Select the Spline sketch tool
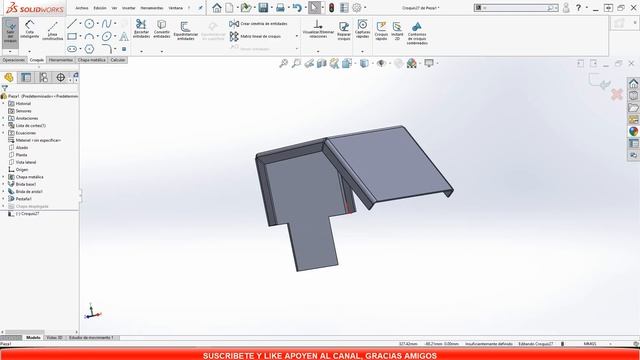Image resolution: width=640 pixels, height=360 pixels. point(107,24)
